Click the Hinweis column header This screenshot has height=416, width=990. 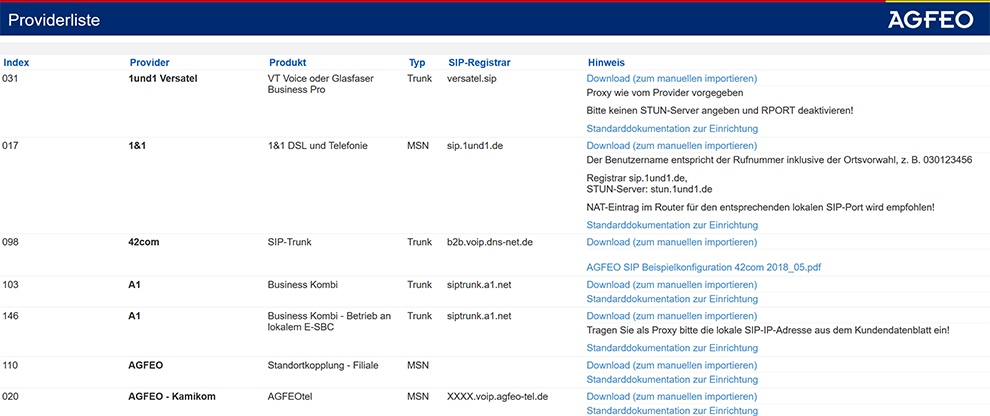(606, 63)
